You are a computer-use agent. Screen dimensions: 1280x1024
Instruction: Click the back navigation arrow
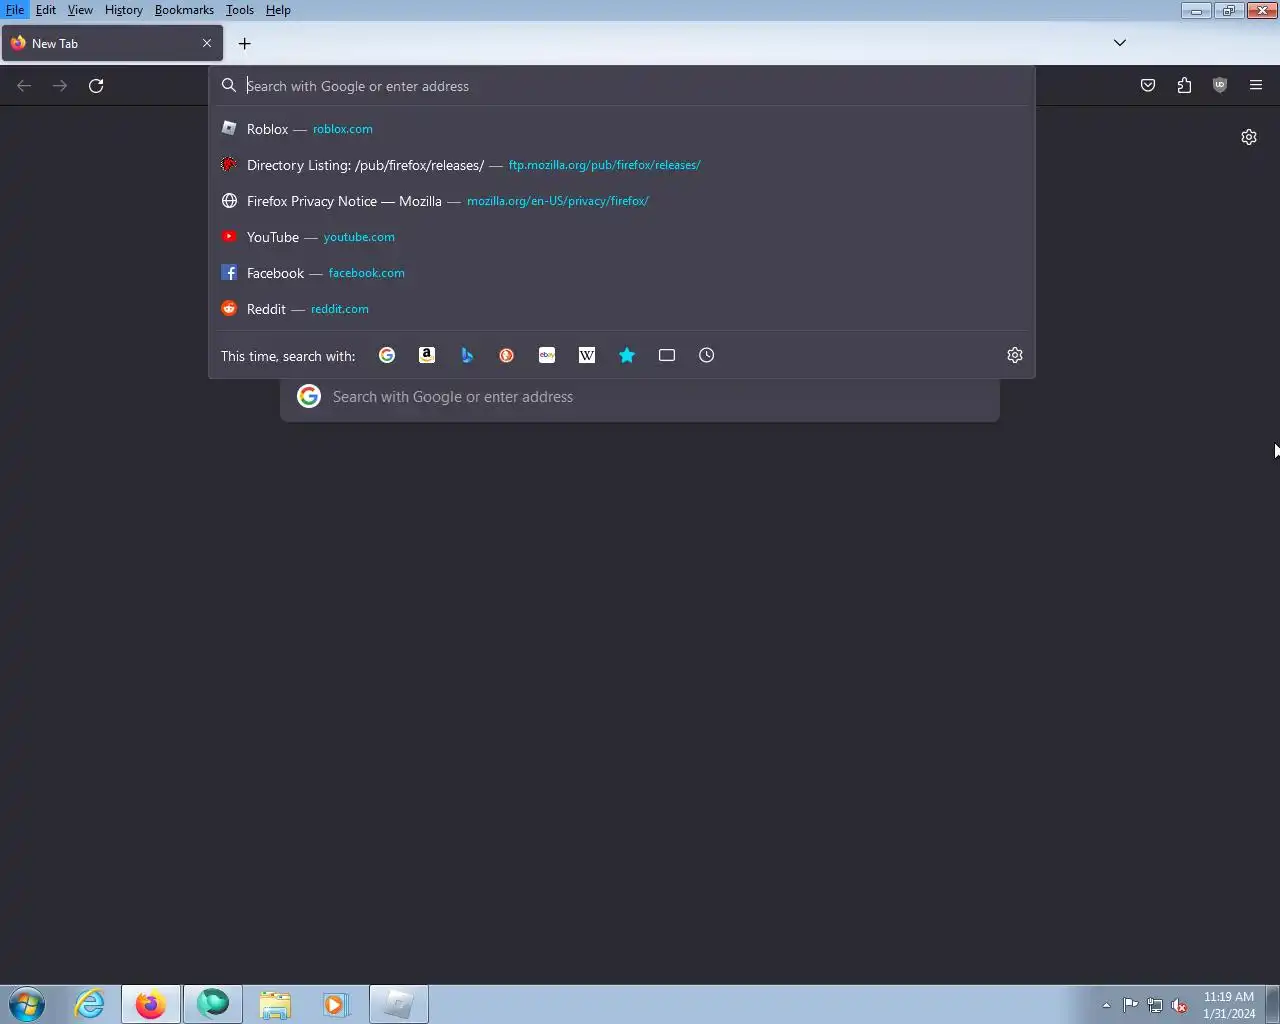pos(24,85)
